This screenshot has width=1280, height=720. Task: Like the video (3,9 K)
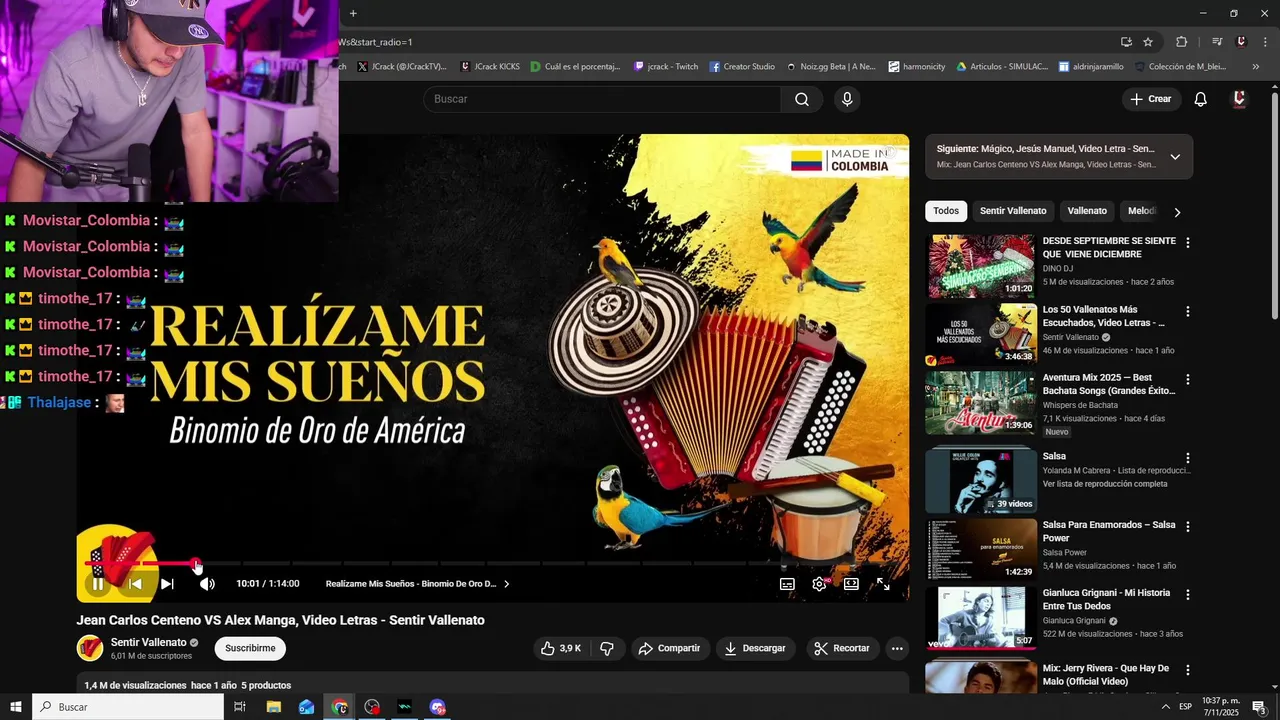(x=560, y=648)
